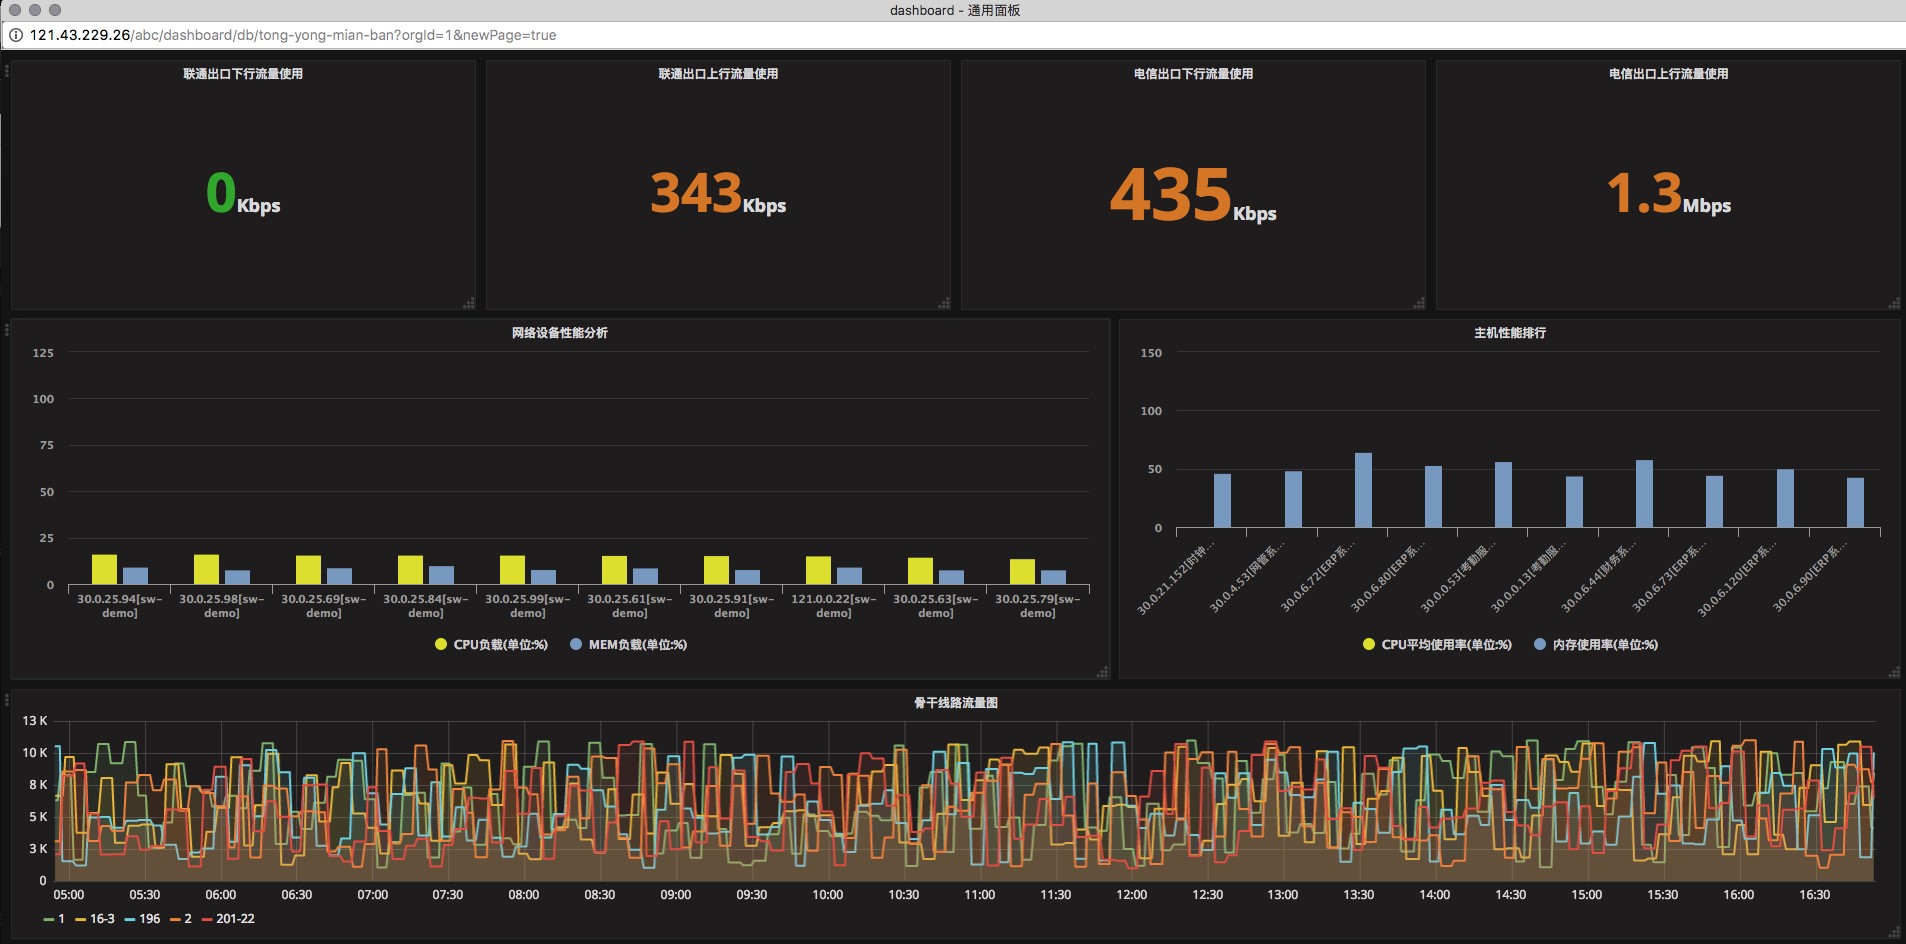The height and width of the screenshot is (944, 1906).
Task: Open the 联通出口上行流量使用 panel title menu
Action: pos(717,74)
